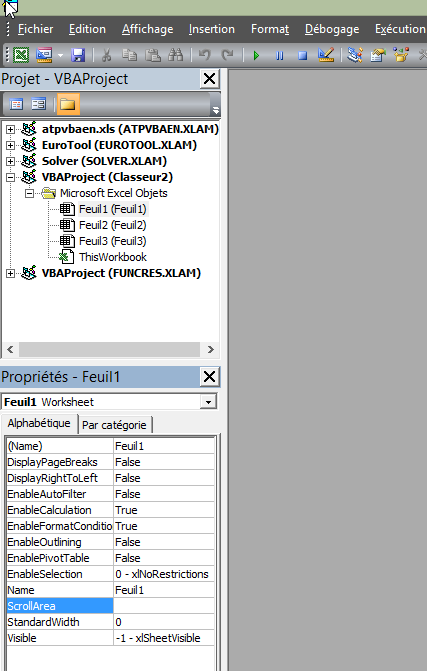The width and height of the screenshot is (427, 671).
Task: Open the Débogage menu
Action: [332, 29]
